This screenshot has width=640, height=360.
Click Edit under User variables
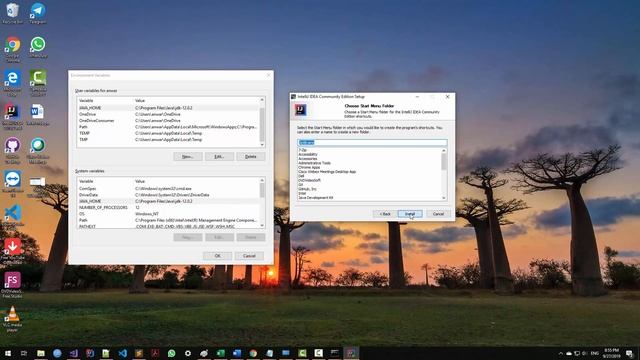point(219,157)
